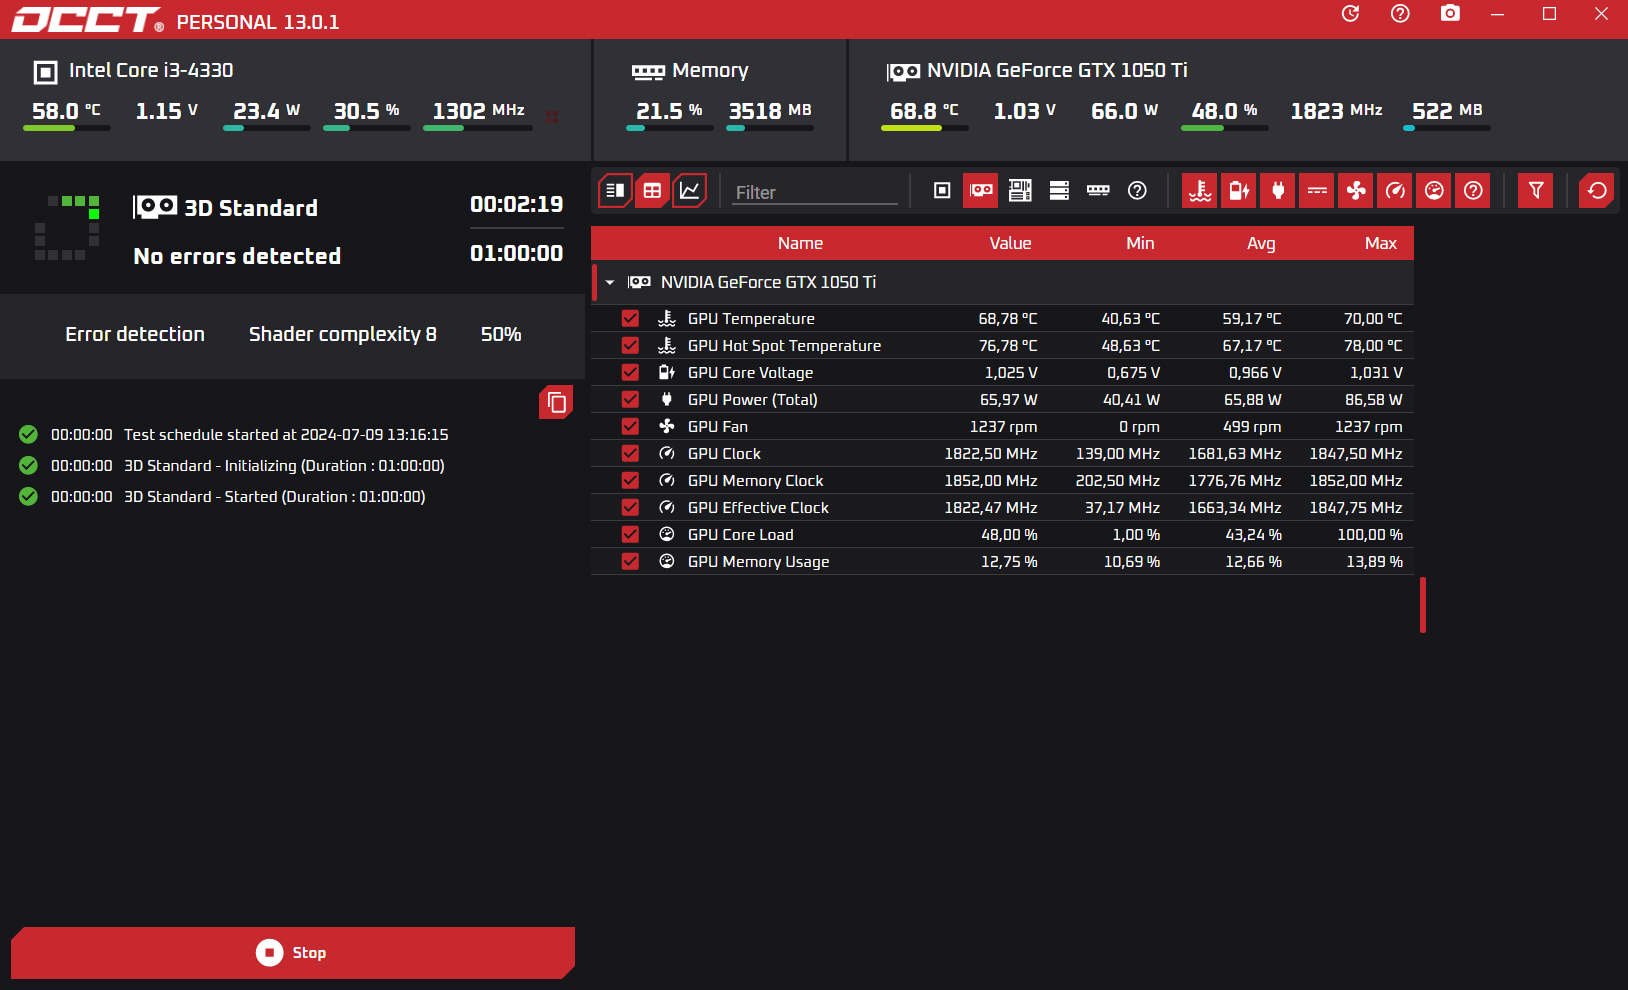This screenshot has height=990, width=1628.
Task: Click the 'Test schedule started' log entry
Action: click(286, 435)
